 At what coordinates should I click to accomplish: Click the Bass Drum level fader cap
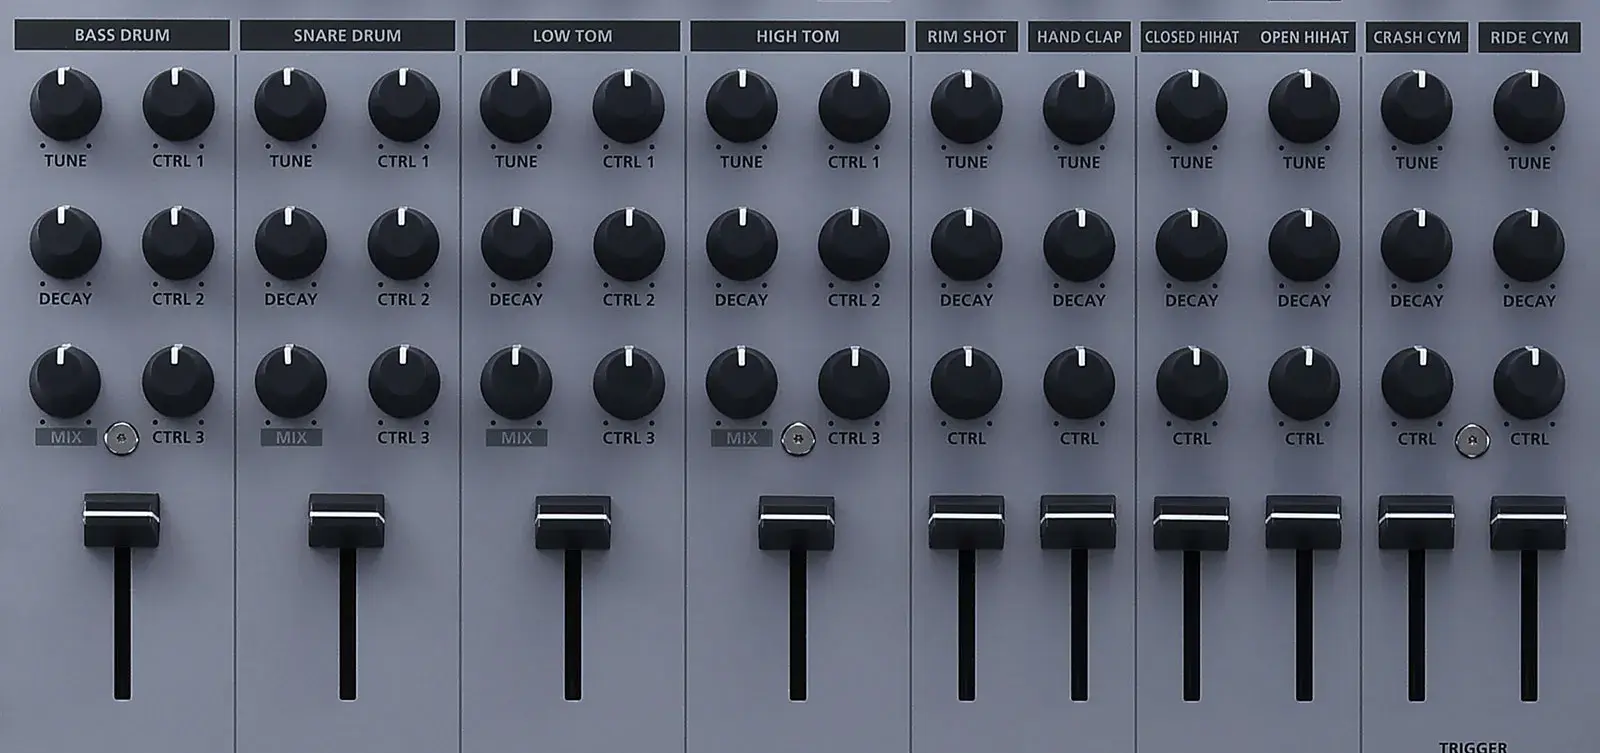(x=122, y=519)
